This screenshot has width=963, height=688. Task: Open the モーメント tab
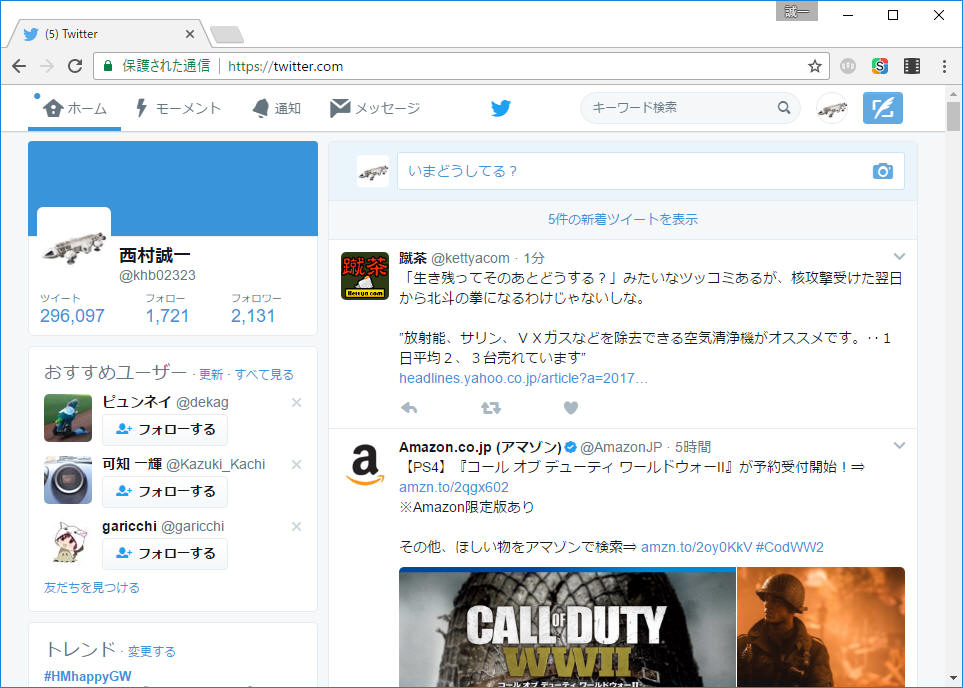pyautogui.click(x=177, y=108)
